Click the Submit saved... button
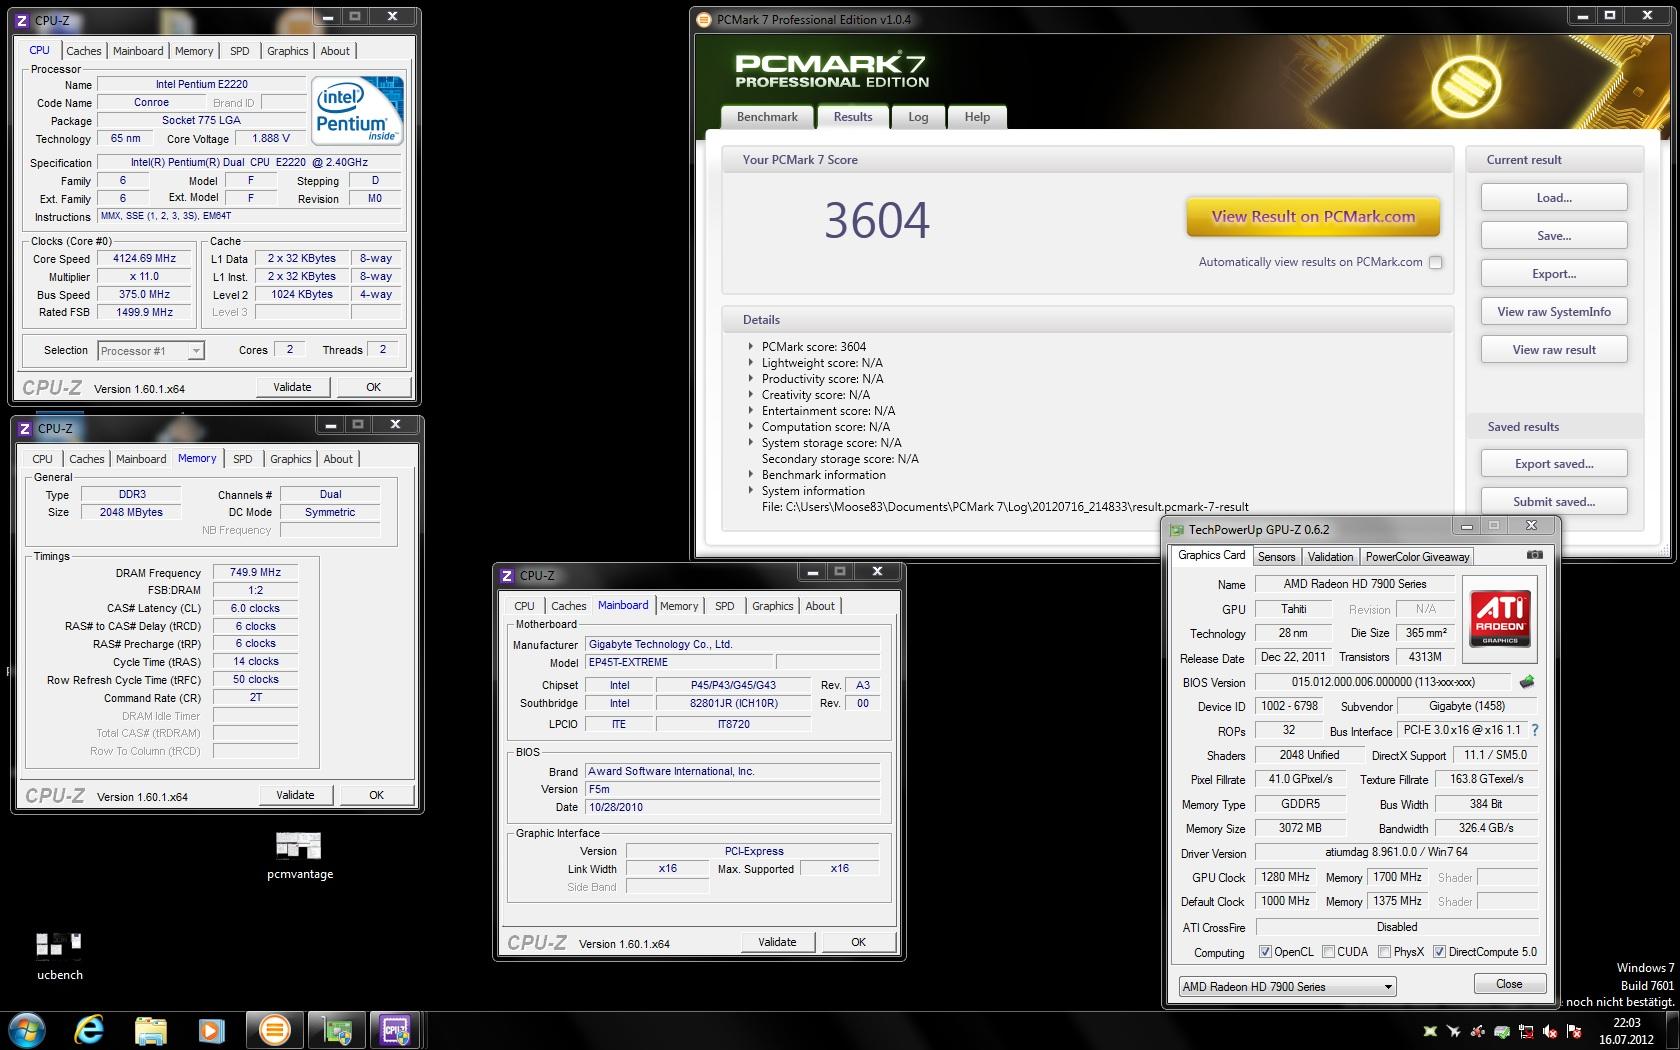Screen dimensions: 1680x1050 [1554, 502]
